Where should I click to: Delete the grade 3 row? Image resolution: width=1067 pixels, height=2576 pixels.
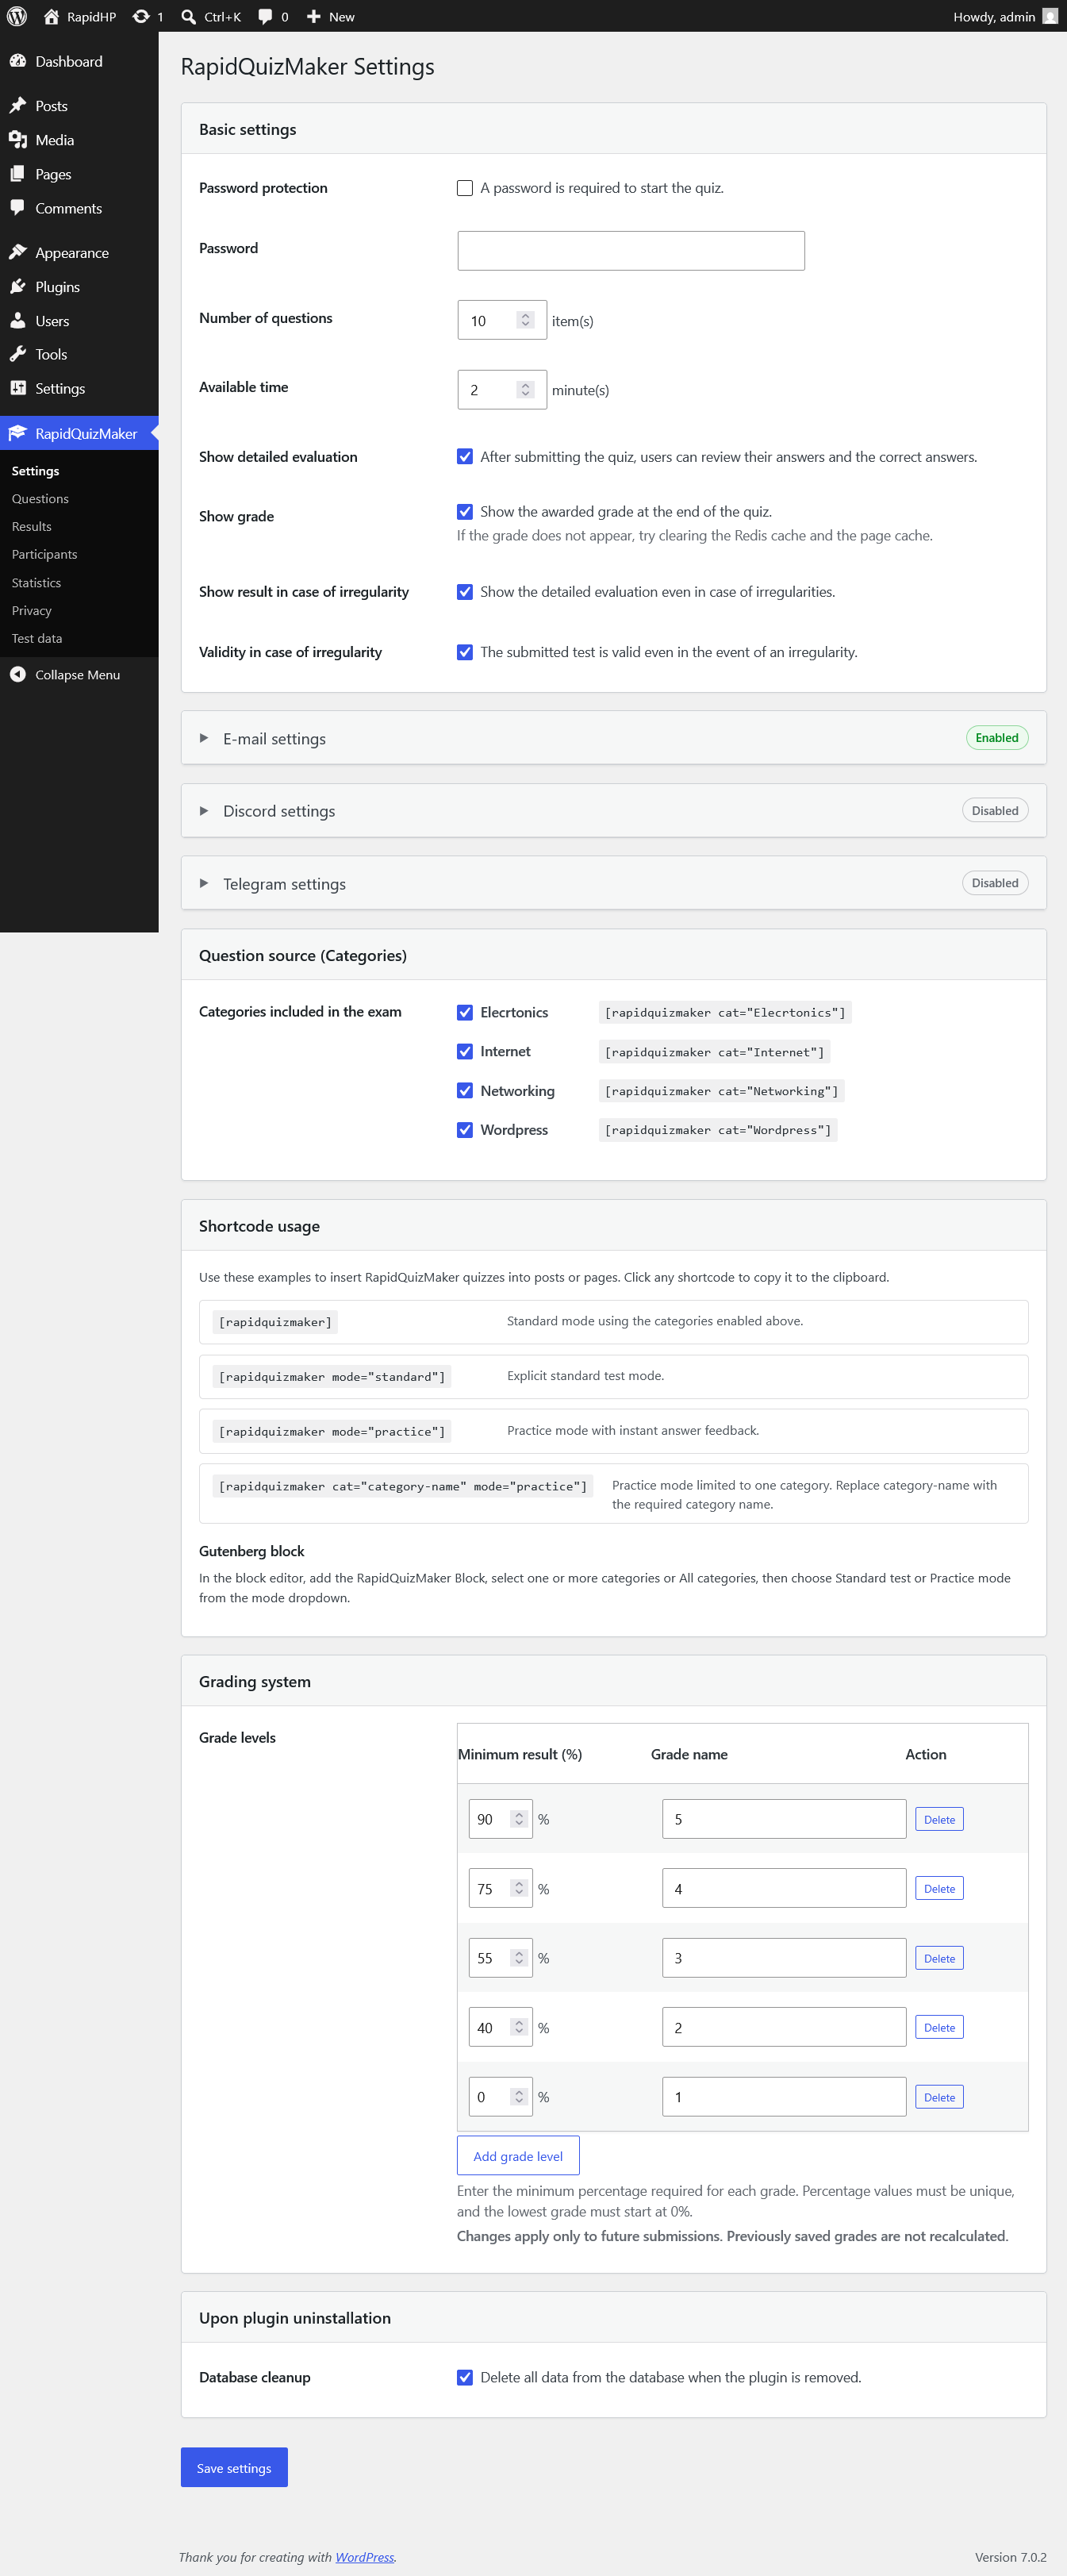[939, 1958]
